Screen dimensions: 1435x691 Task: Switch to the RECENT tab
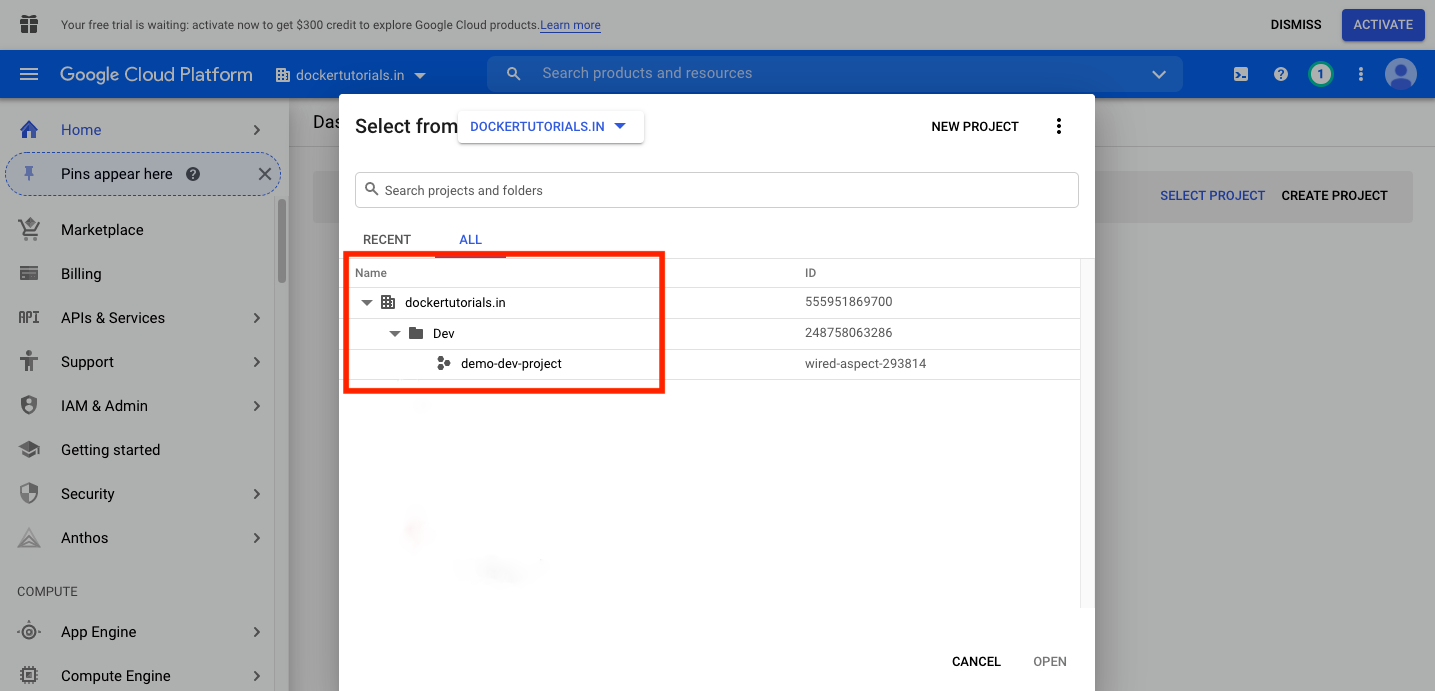click(x=387, y=240)
